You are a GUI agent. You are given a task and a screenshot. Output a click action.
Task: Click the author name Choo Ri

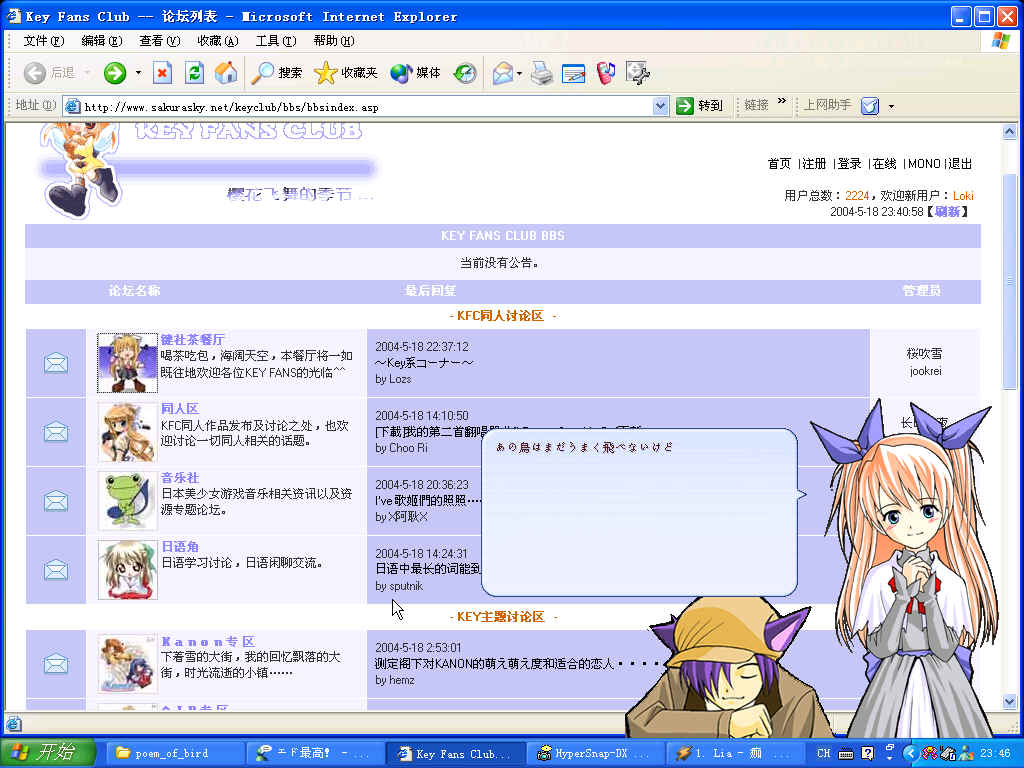click(408, 448)
